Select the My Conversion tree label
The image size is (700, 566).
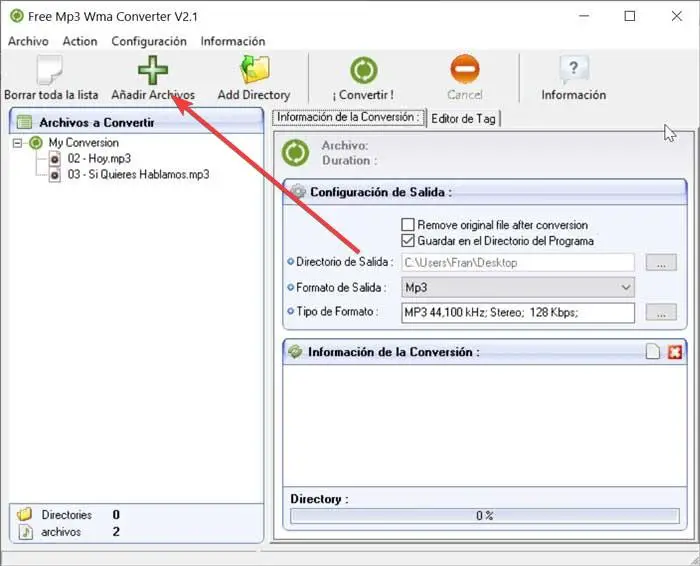click(x=83, y=143)
